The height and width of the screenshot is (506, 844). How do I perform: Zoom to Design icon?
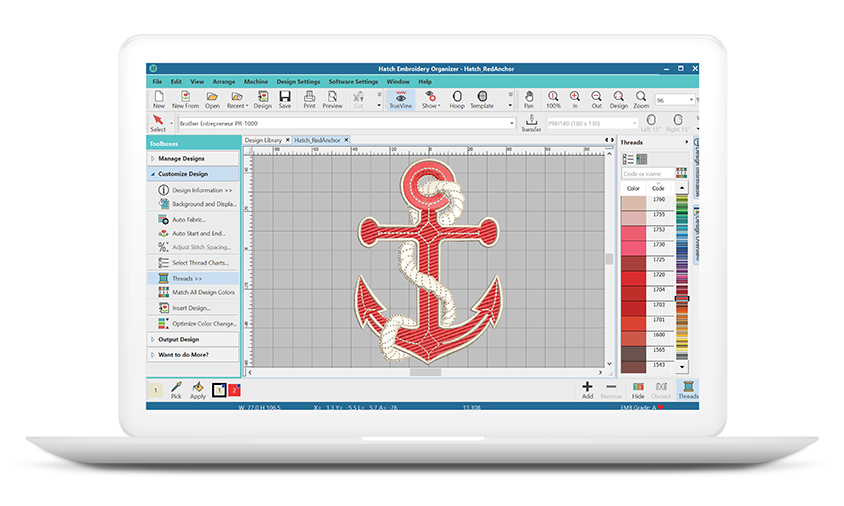pyautogui.click(x=618, y=100)
